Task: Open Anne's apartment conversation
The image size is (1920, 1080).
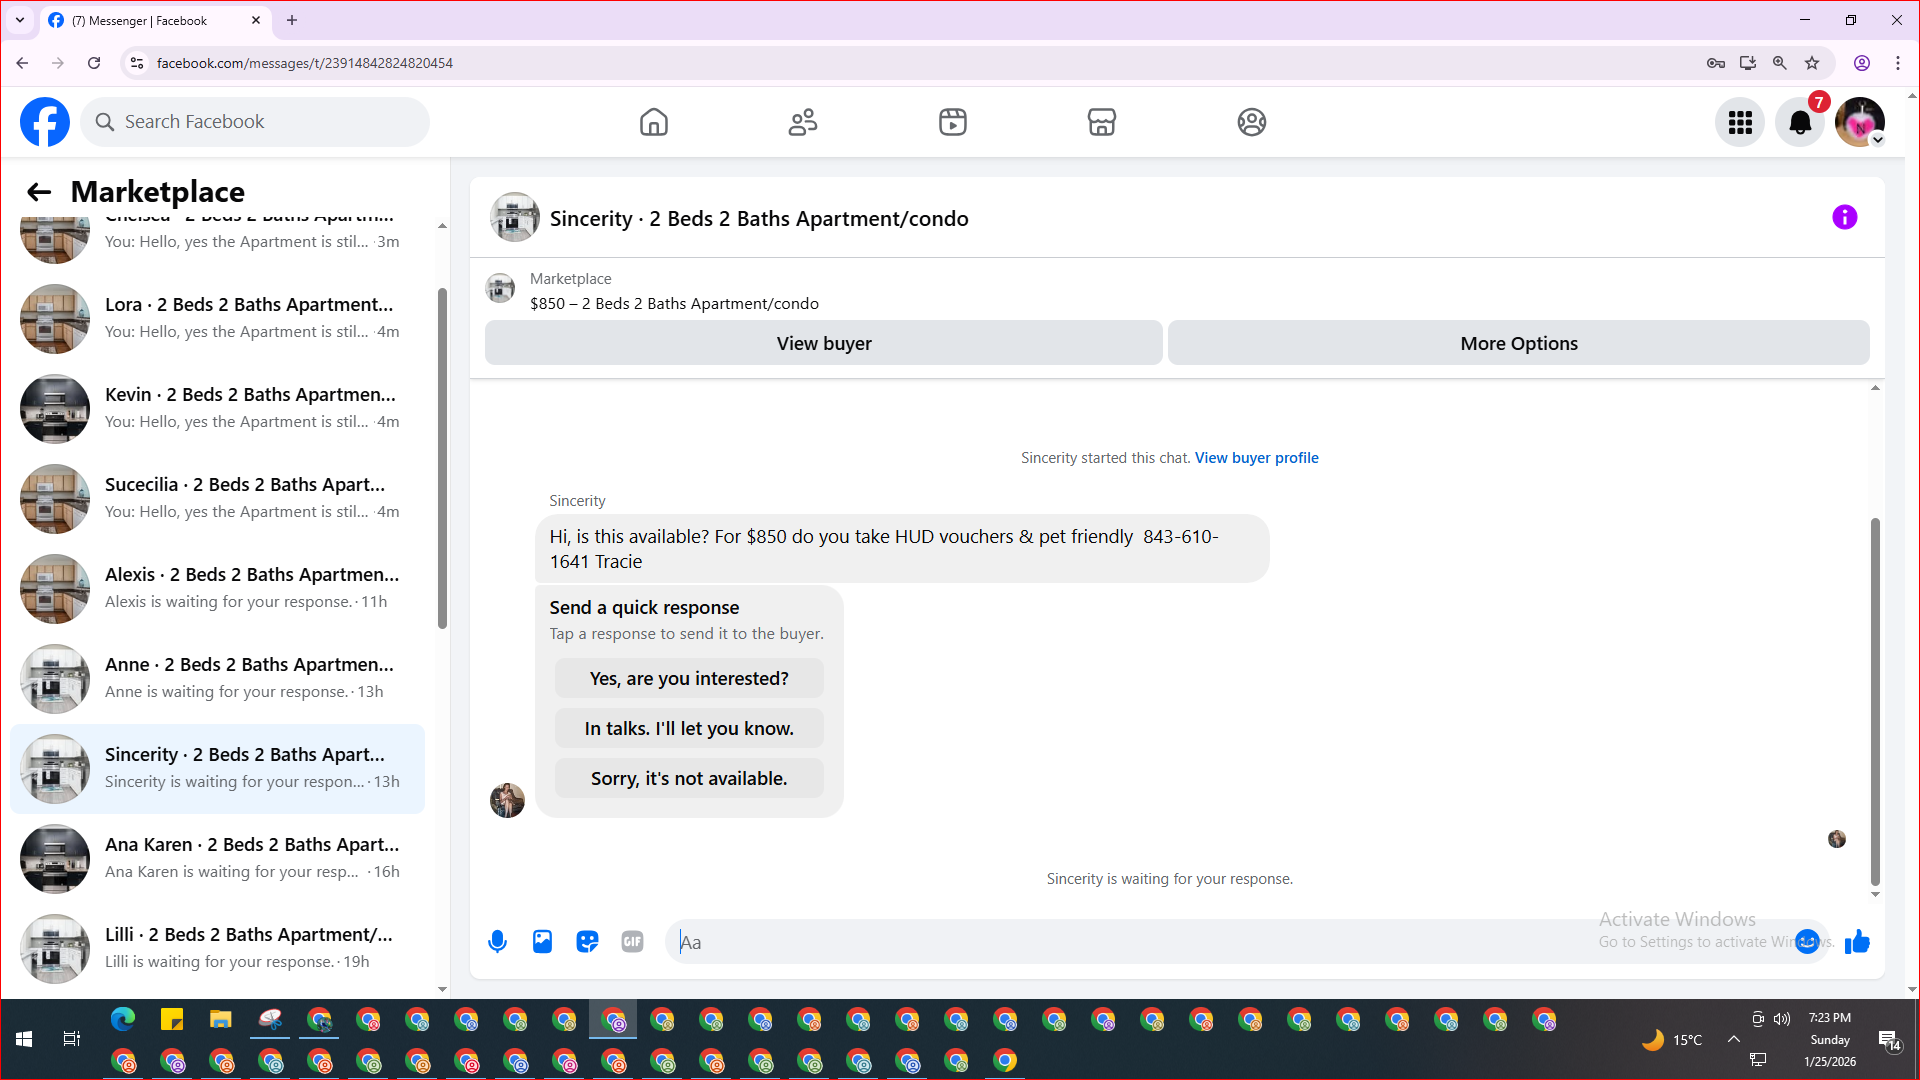Action: [218, 678]
